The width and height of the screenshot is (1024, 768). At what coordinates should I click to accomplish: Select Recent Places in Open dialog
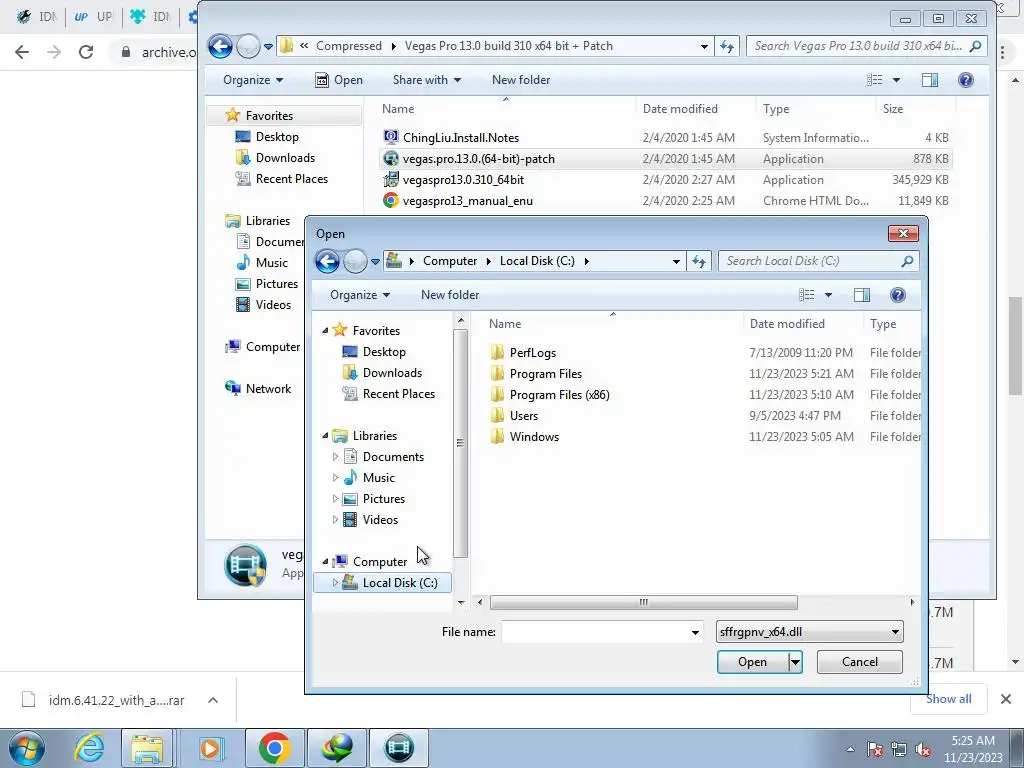point(398,394)
